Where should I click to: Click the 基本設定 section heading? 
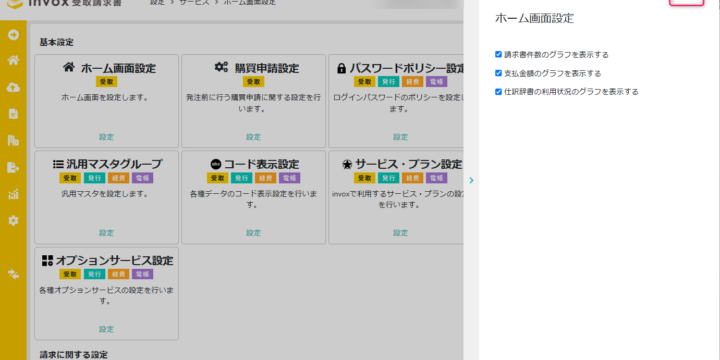tap(56, 43)
